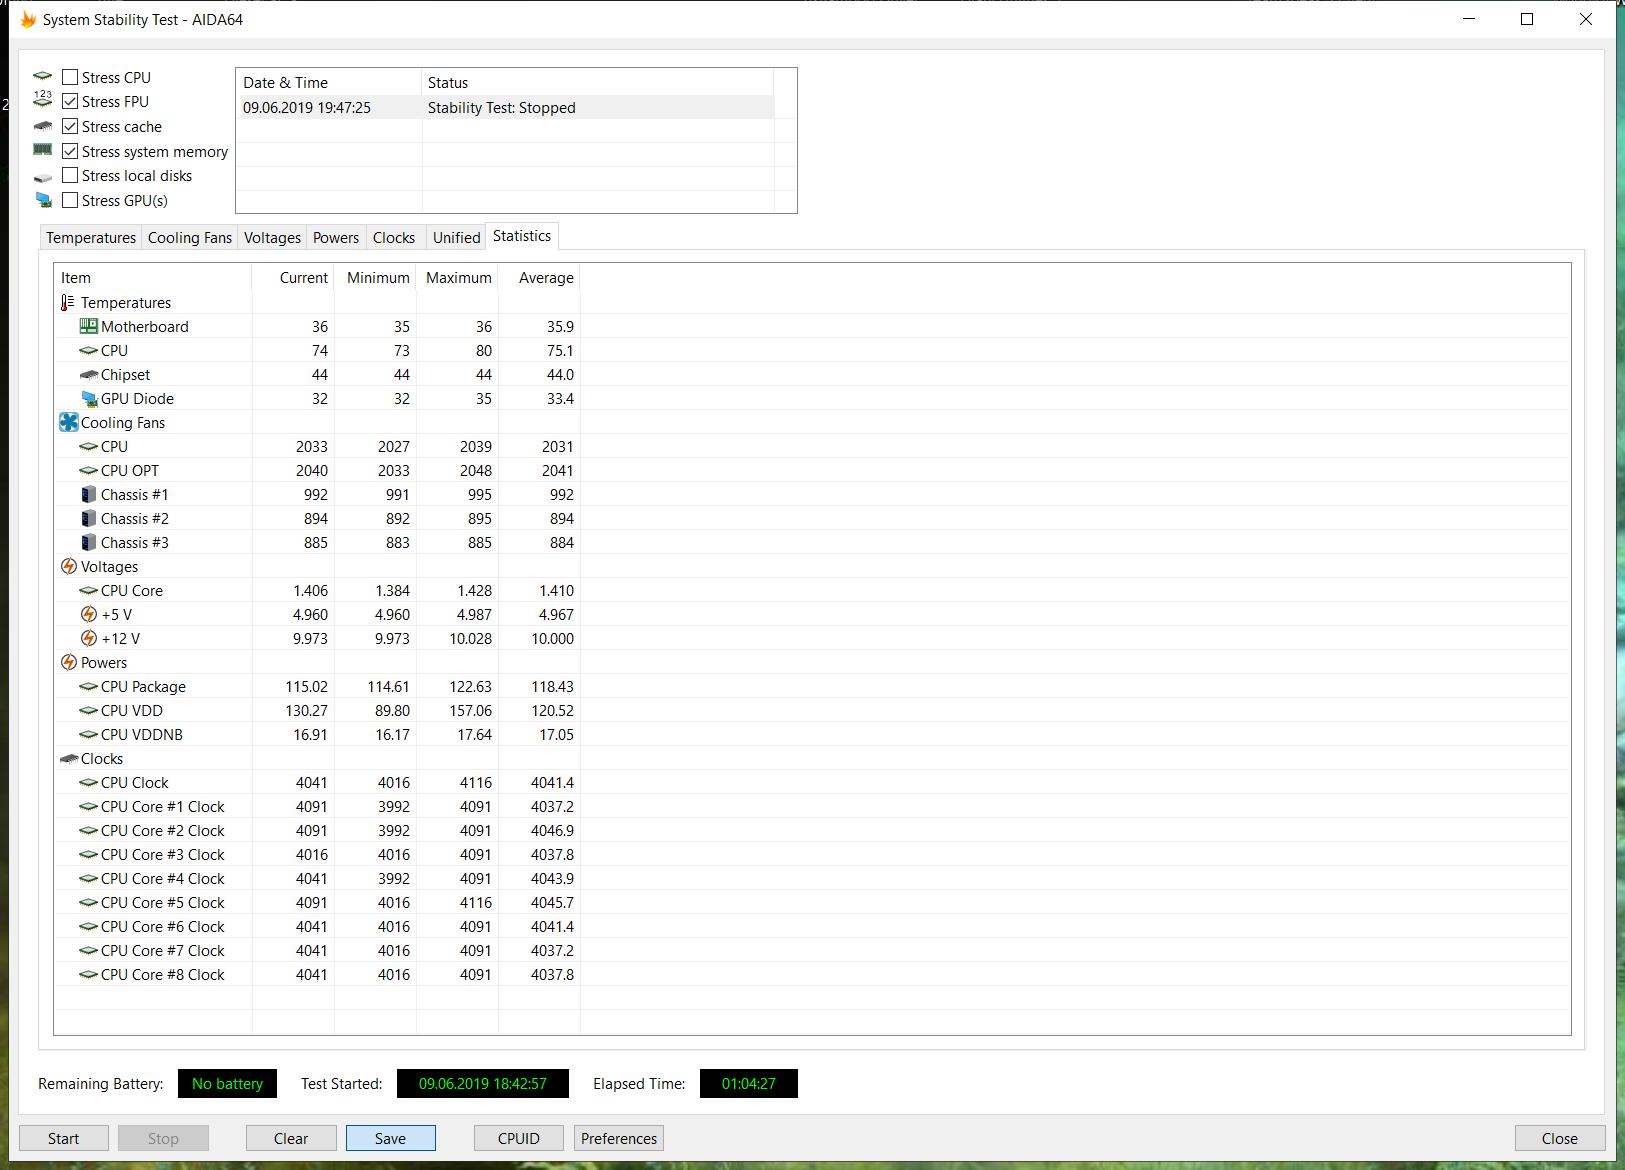Click the CPU Core voltage row icon
The width and height of the screenshot is (1625, 1170).
[88, 590]
